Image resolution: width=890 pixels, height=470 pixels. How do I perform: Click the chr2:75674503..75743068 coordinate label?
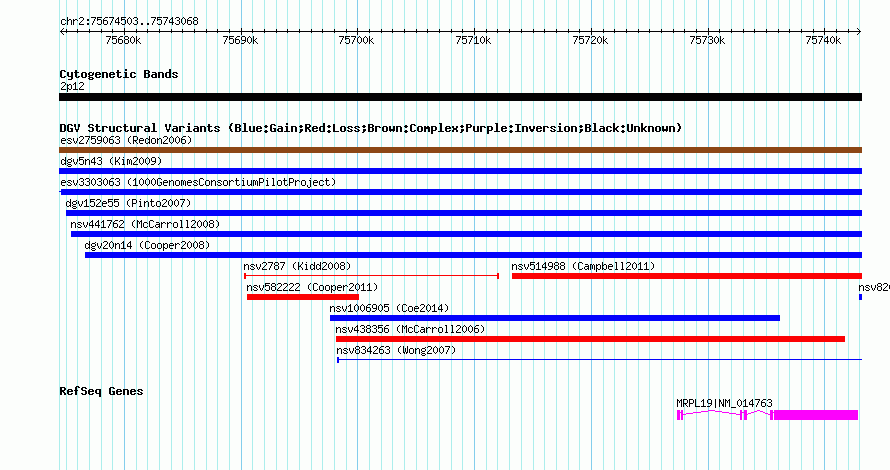[129, 22]
